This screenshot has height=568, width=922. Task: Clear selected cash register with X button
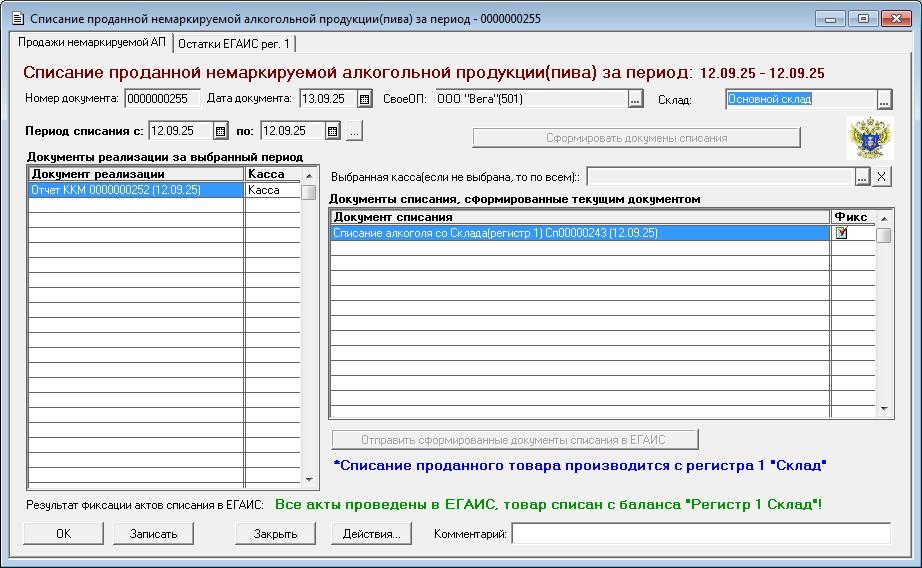pos(881,177)
